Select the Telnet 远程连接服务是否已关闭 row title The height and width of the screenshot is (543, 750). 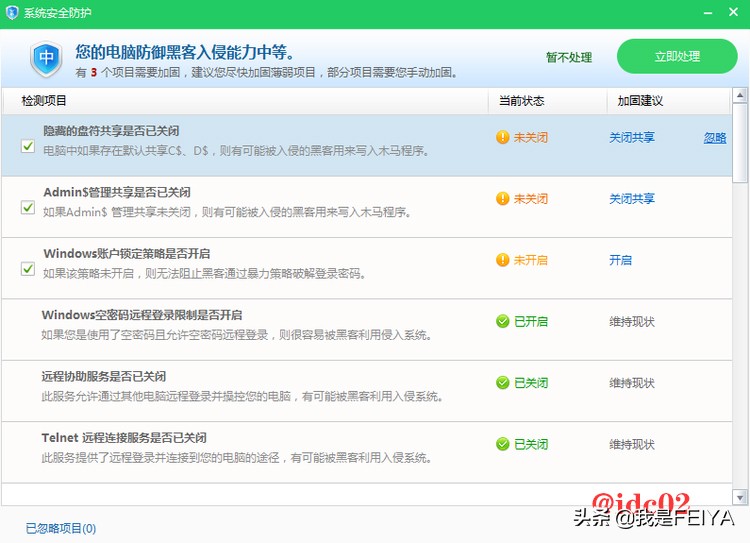tap(124, 438)
